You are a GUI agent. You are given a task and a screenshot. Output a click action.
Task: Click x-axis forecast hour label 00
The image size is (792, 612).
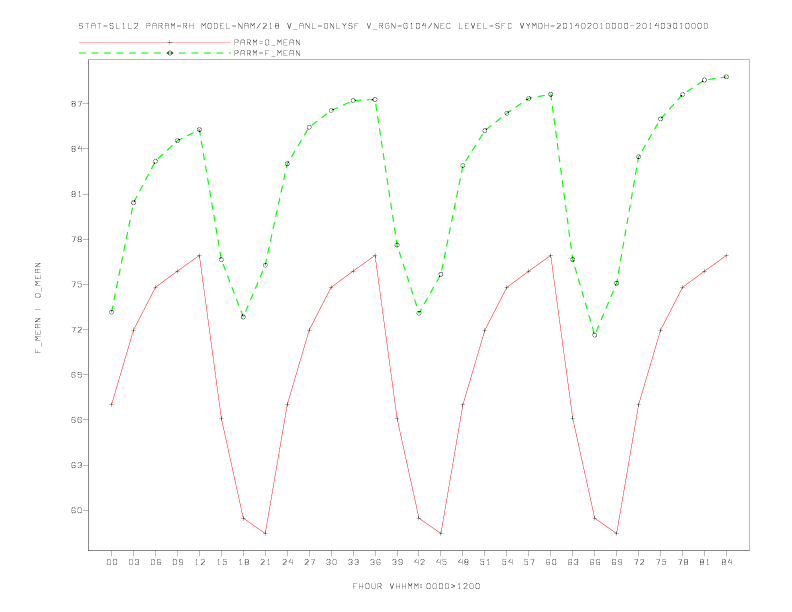(112, 562)
